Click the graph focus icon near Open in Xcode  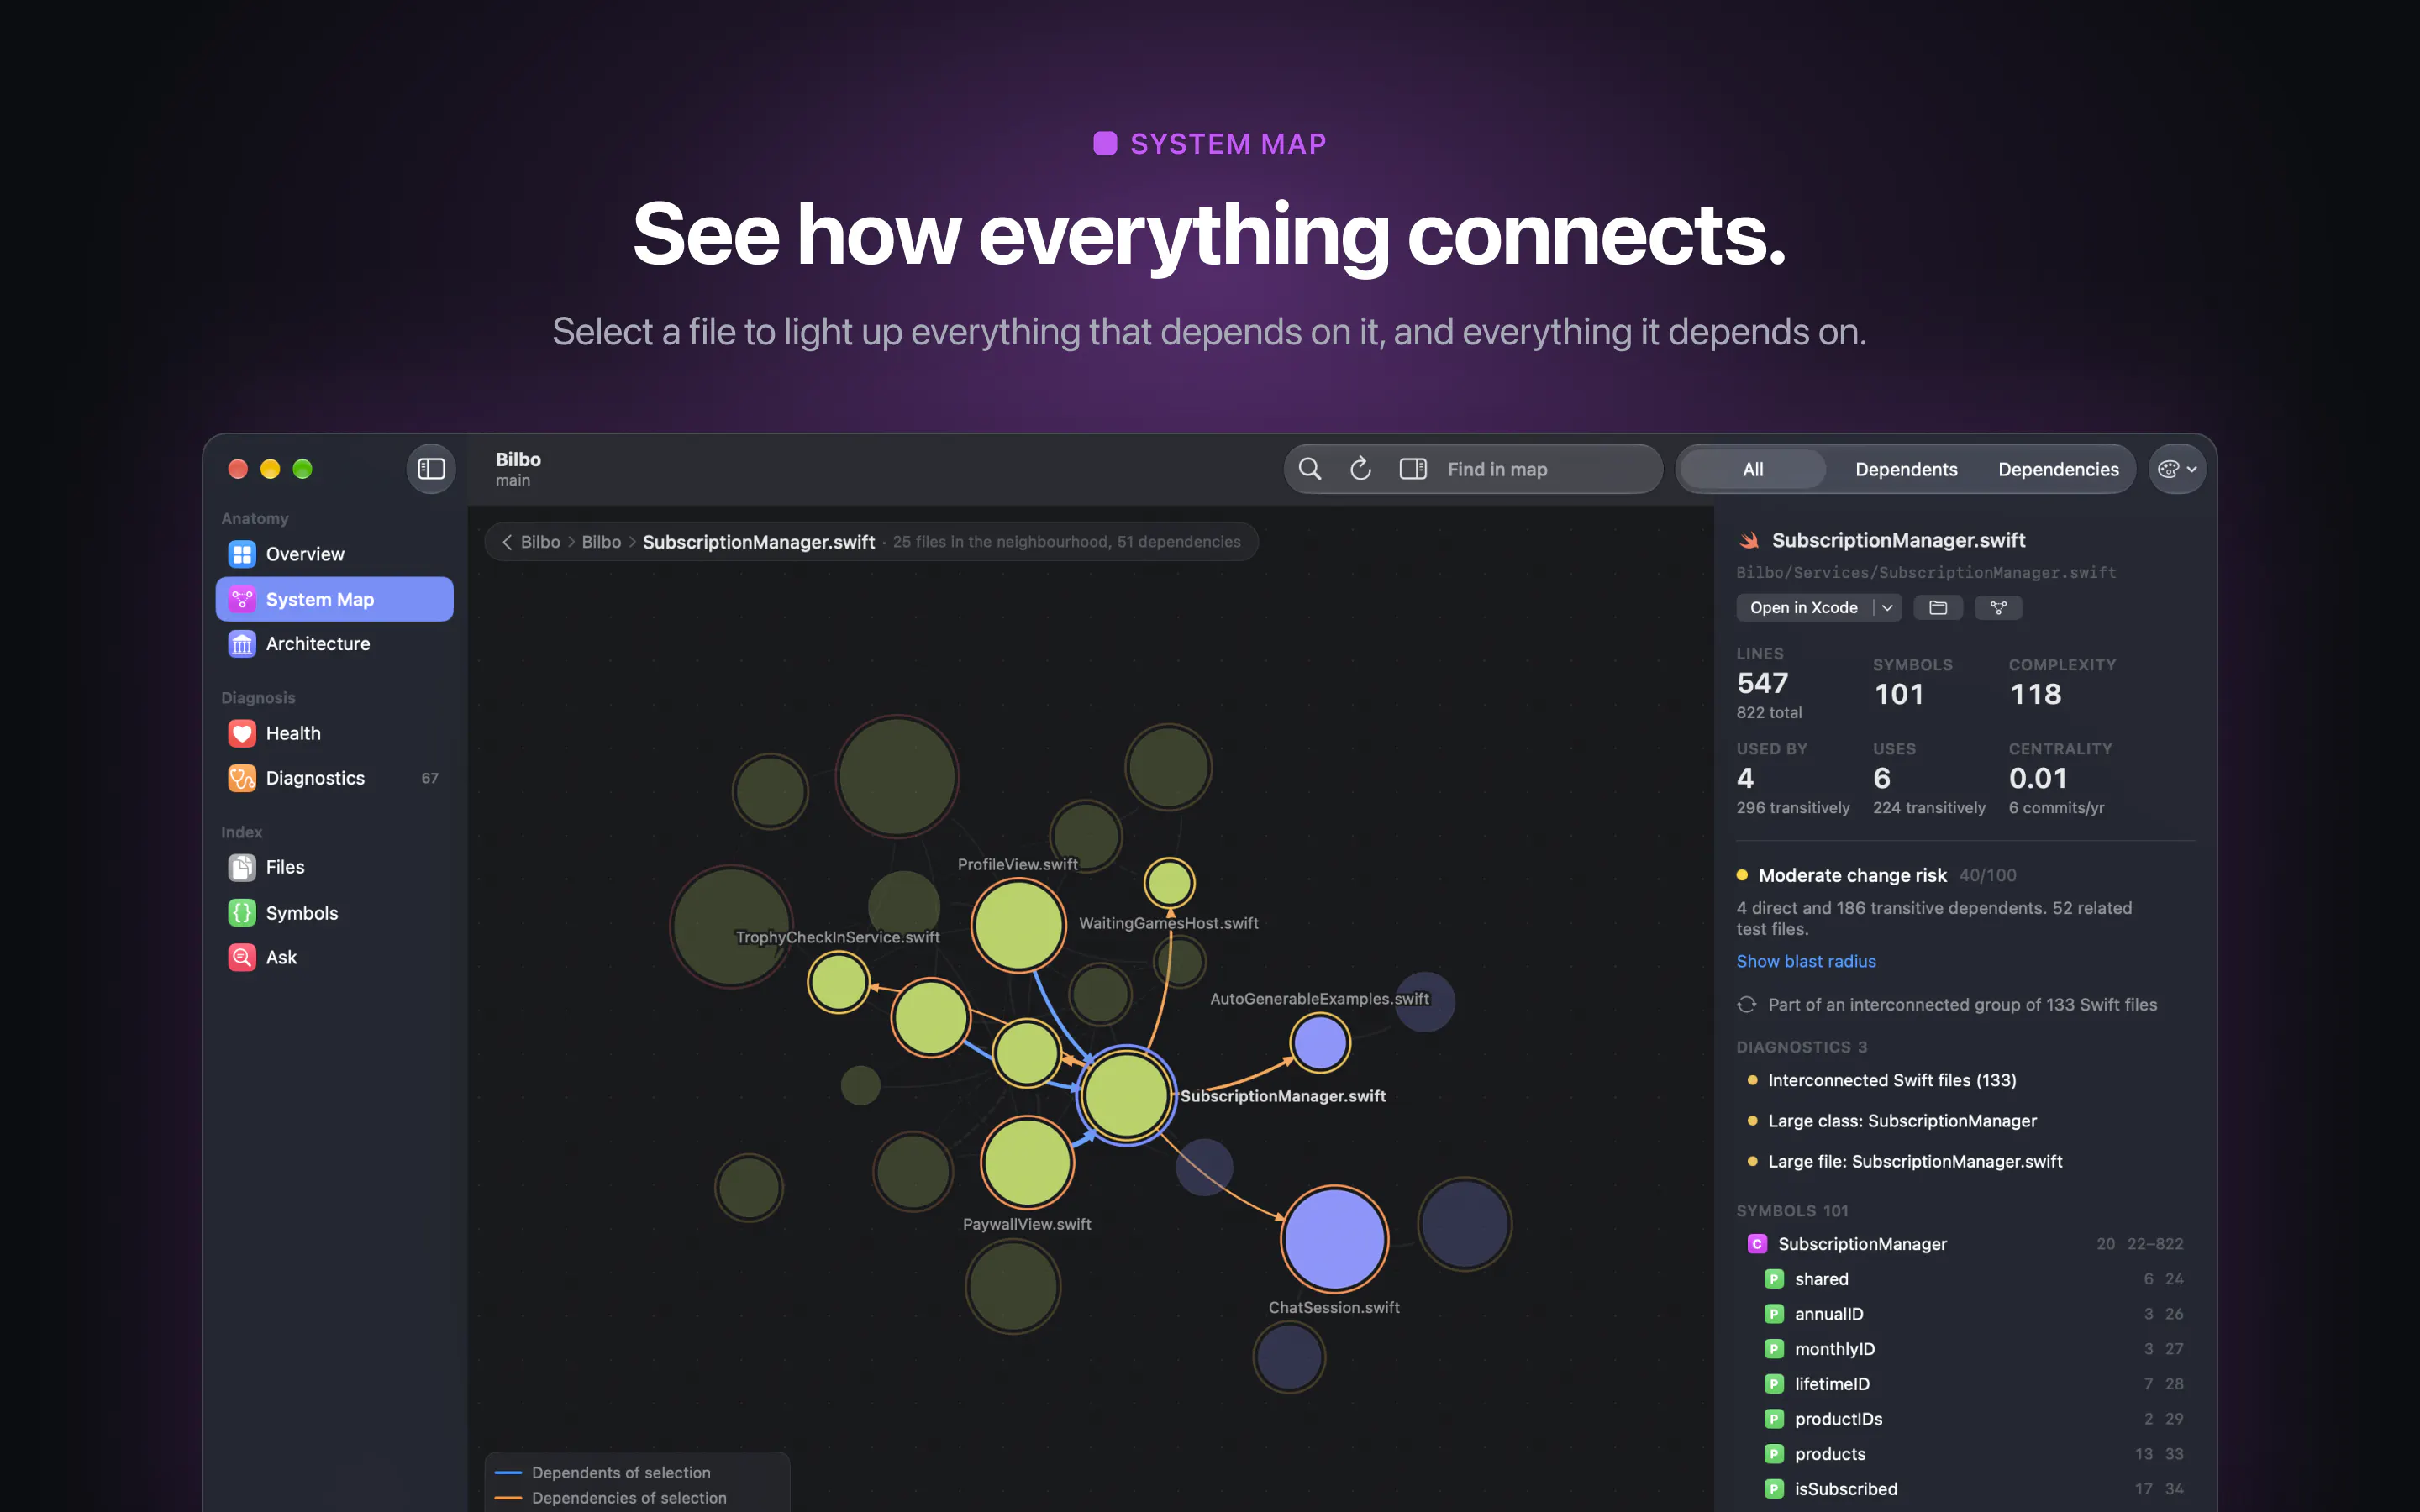tap(1998, 608)
